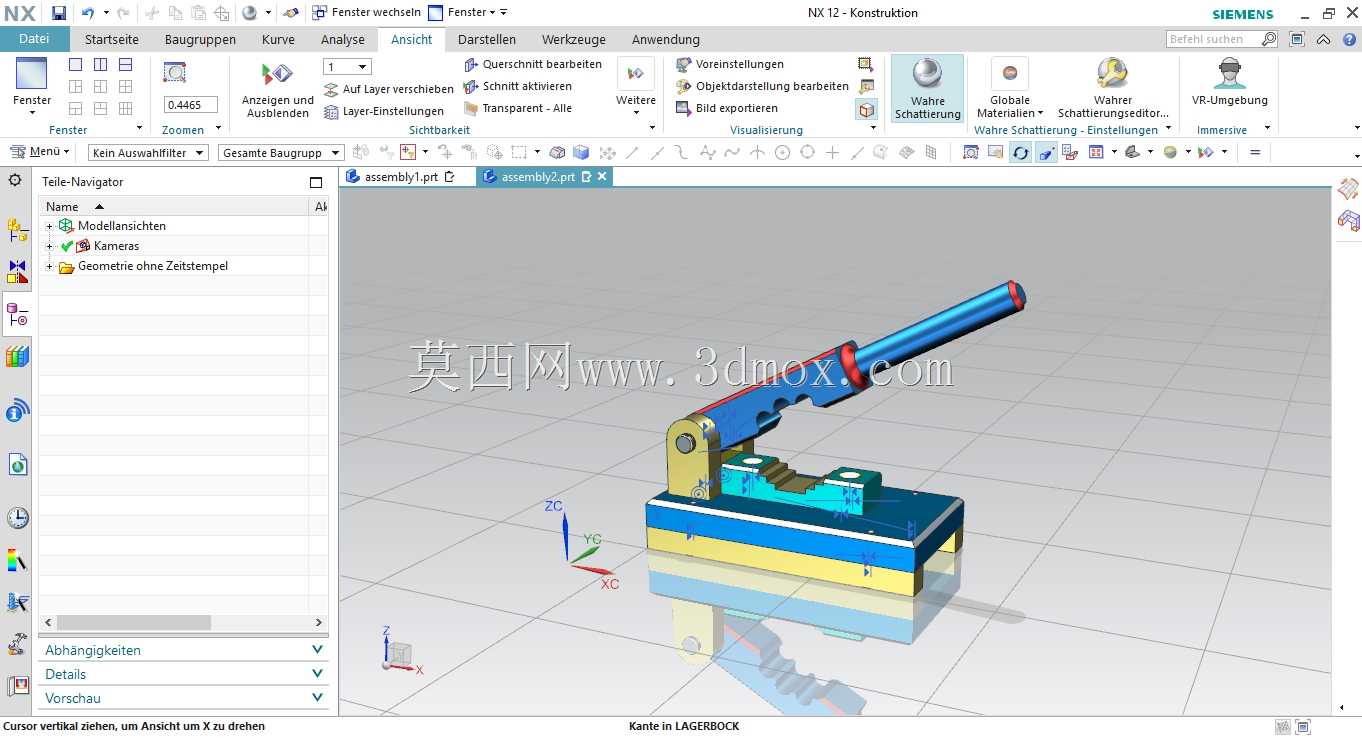Open Voreinstellungen in Visualisierung group
Image resolution: width=1362 pixels, height=738 pixels.
click(x=730, y=64)
